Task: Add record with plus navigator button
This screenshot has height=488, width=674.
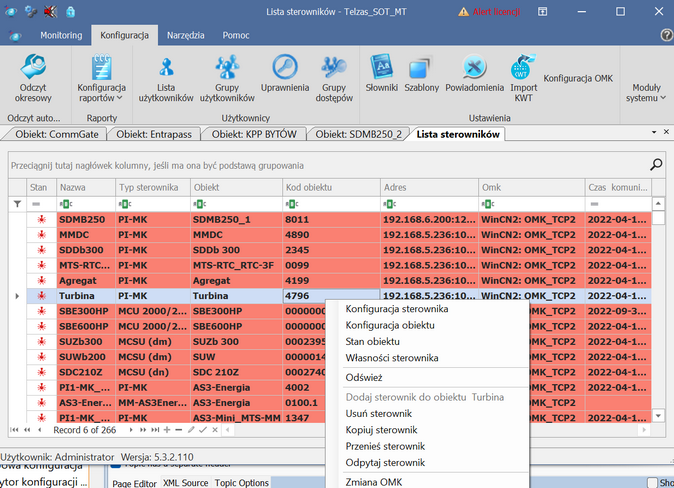Action: click(167, 430)
